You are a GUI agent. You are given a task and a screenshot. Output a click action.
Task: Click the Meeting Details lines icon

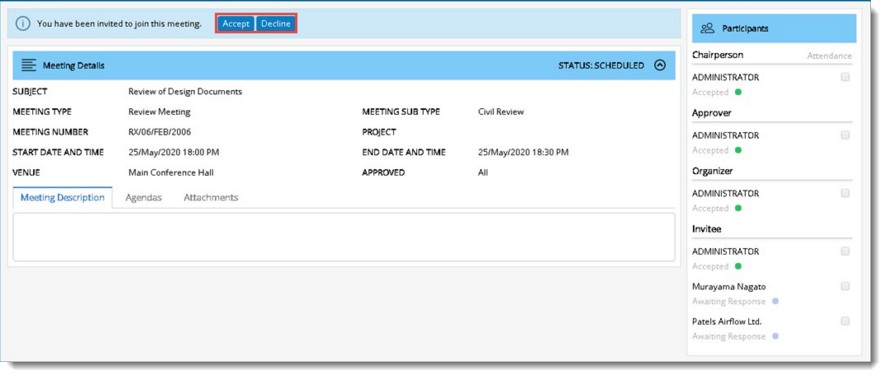click(x=29, y=66)
